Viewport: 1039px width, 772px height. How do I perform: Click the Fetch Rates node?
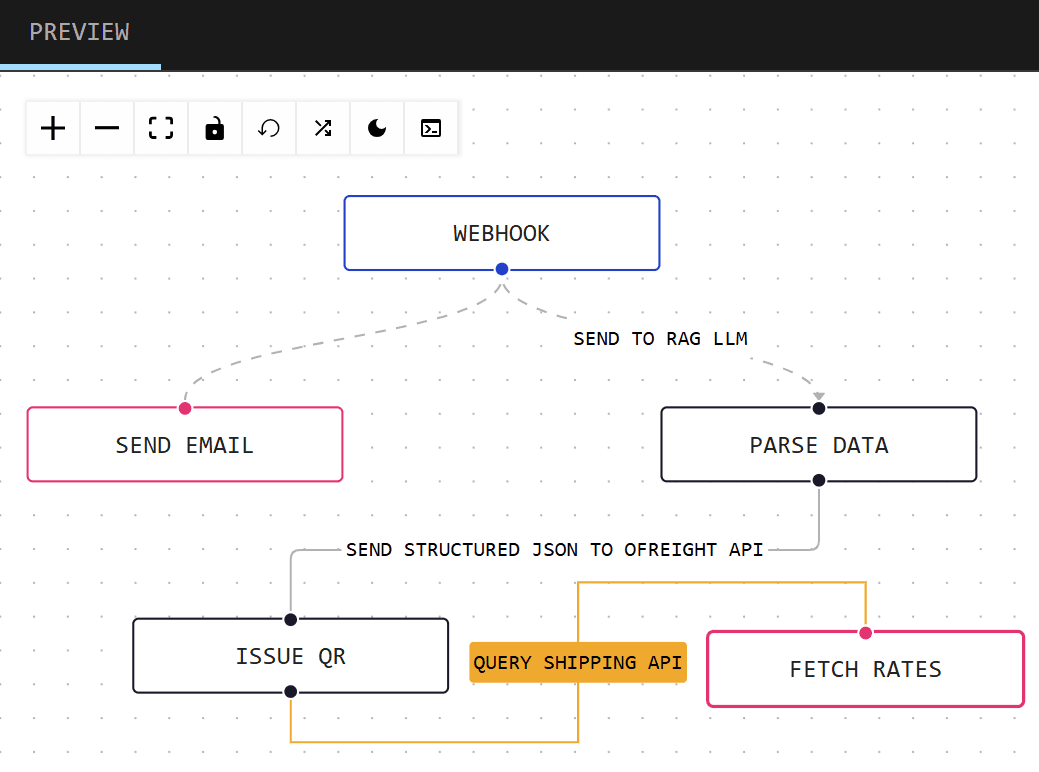tap(865, 669)
